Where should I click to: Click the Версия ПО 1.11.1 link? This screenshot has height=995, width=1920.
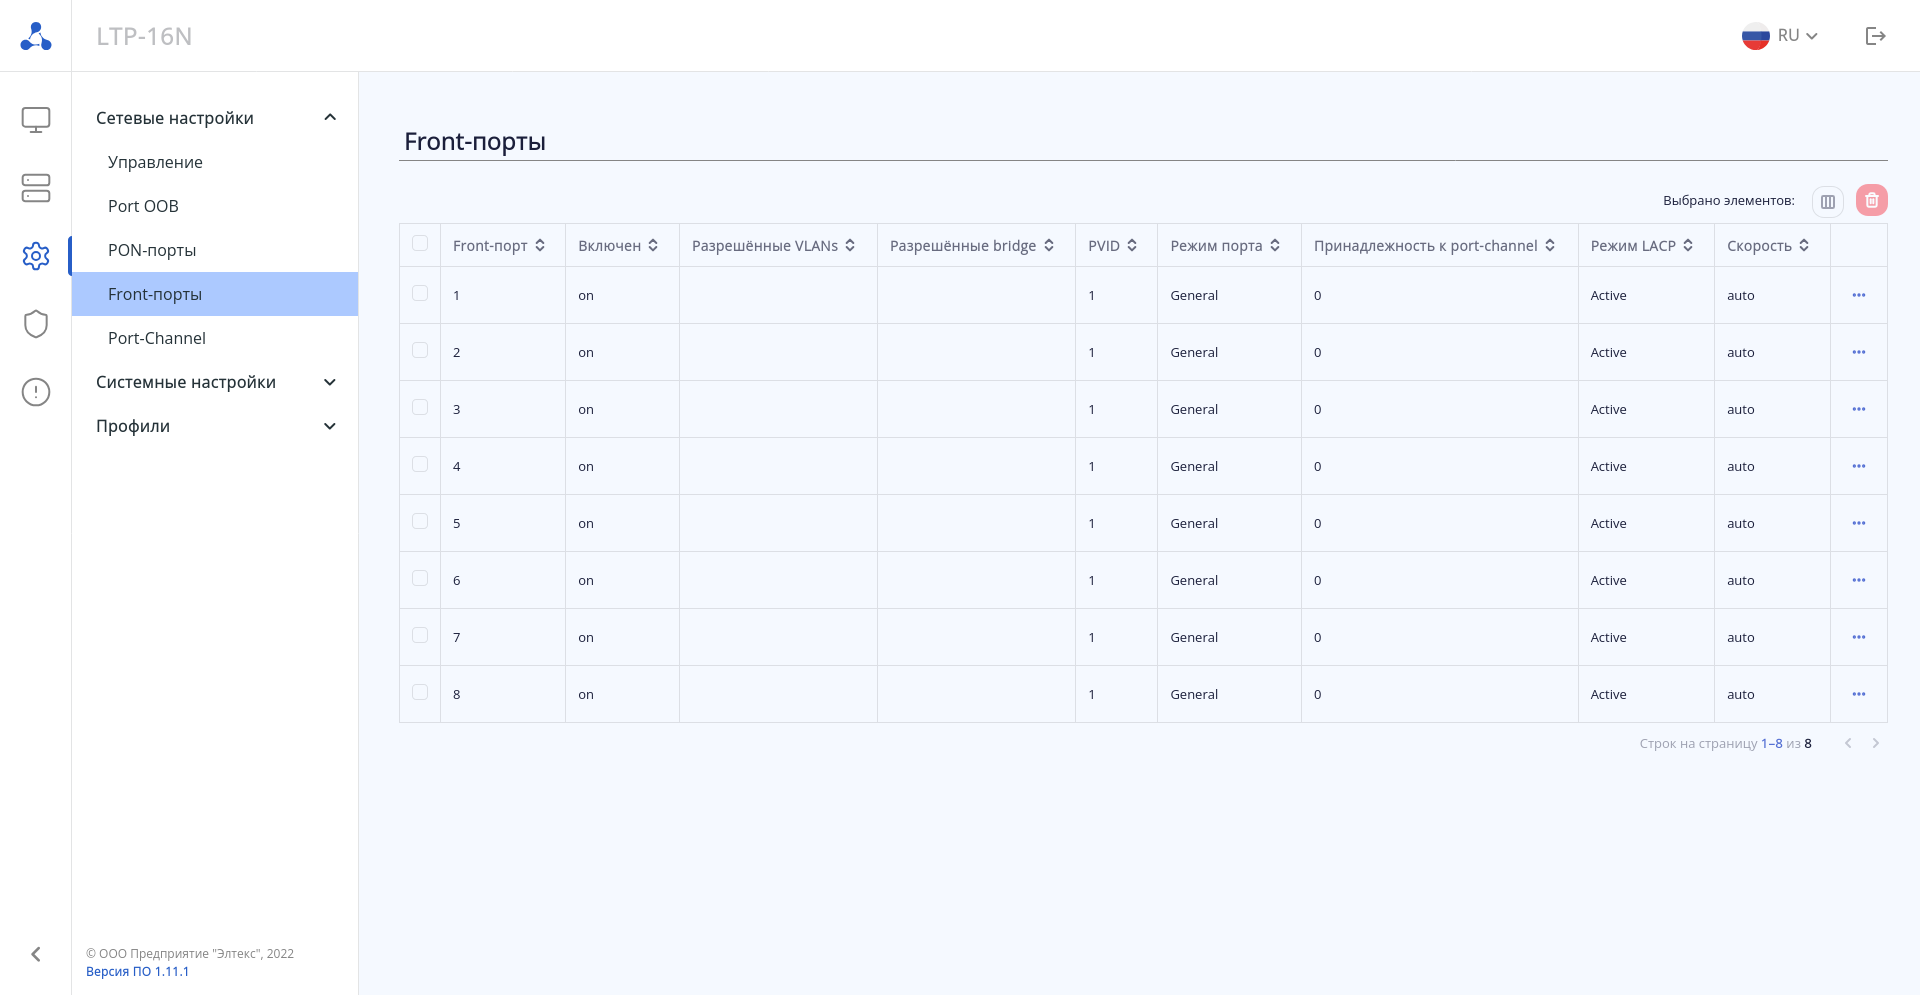137,972
